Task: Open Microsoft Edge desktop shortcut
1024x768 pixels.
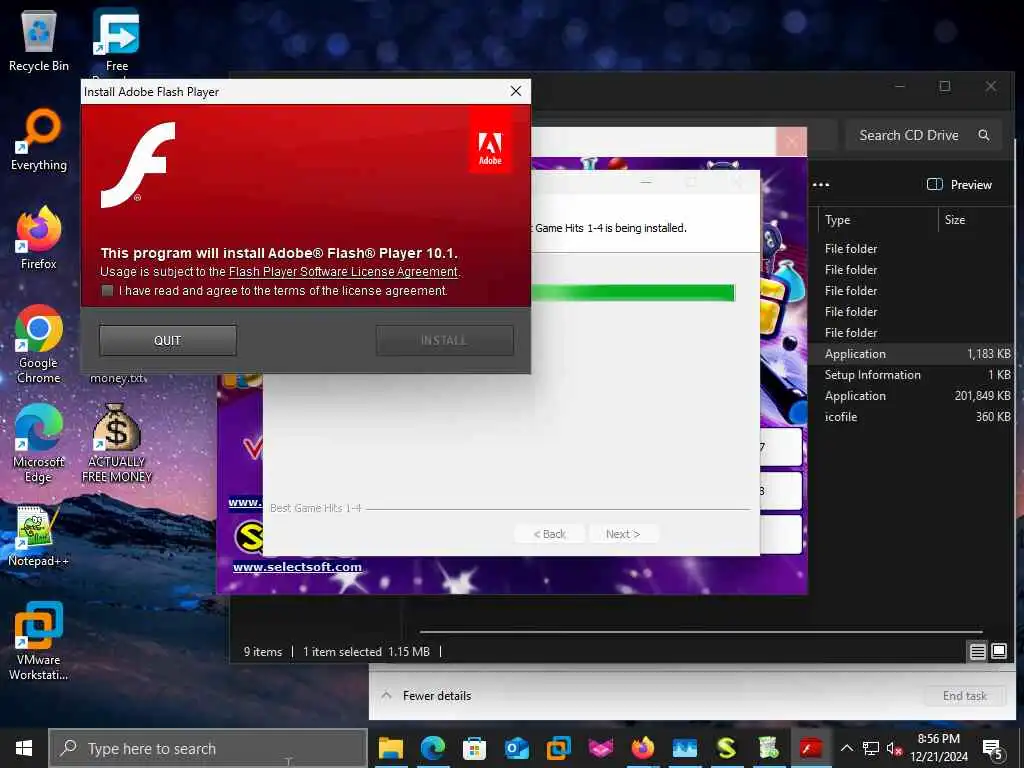Action: click(x=39, y=443)
